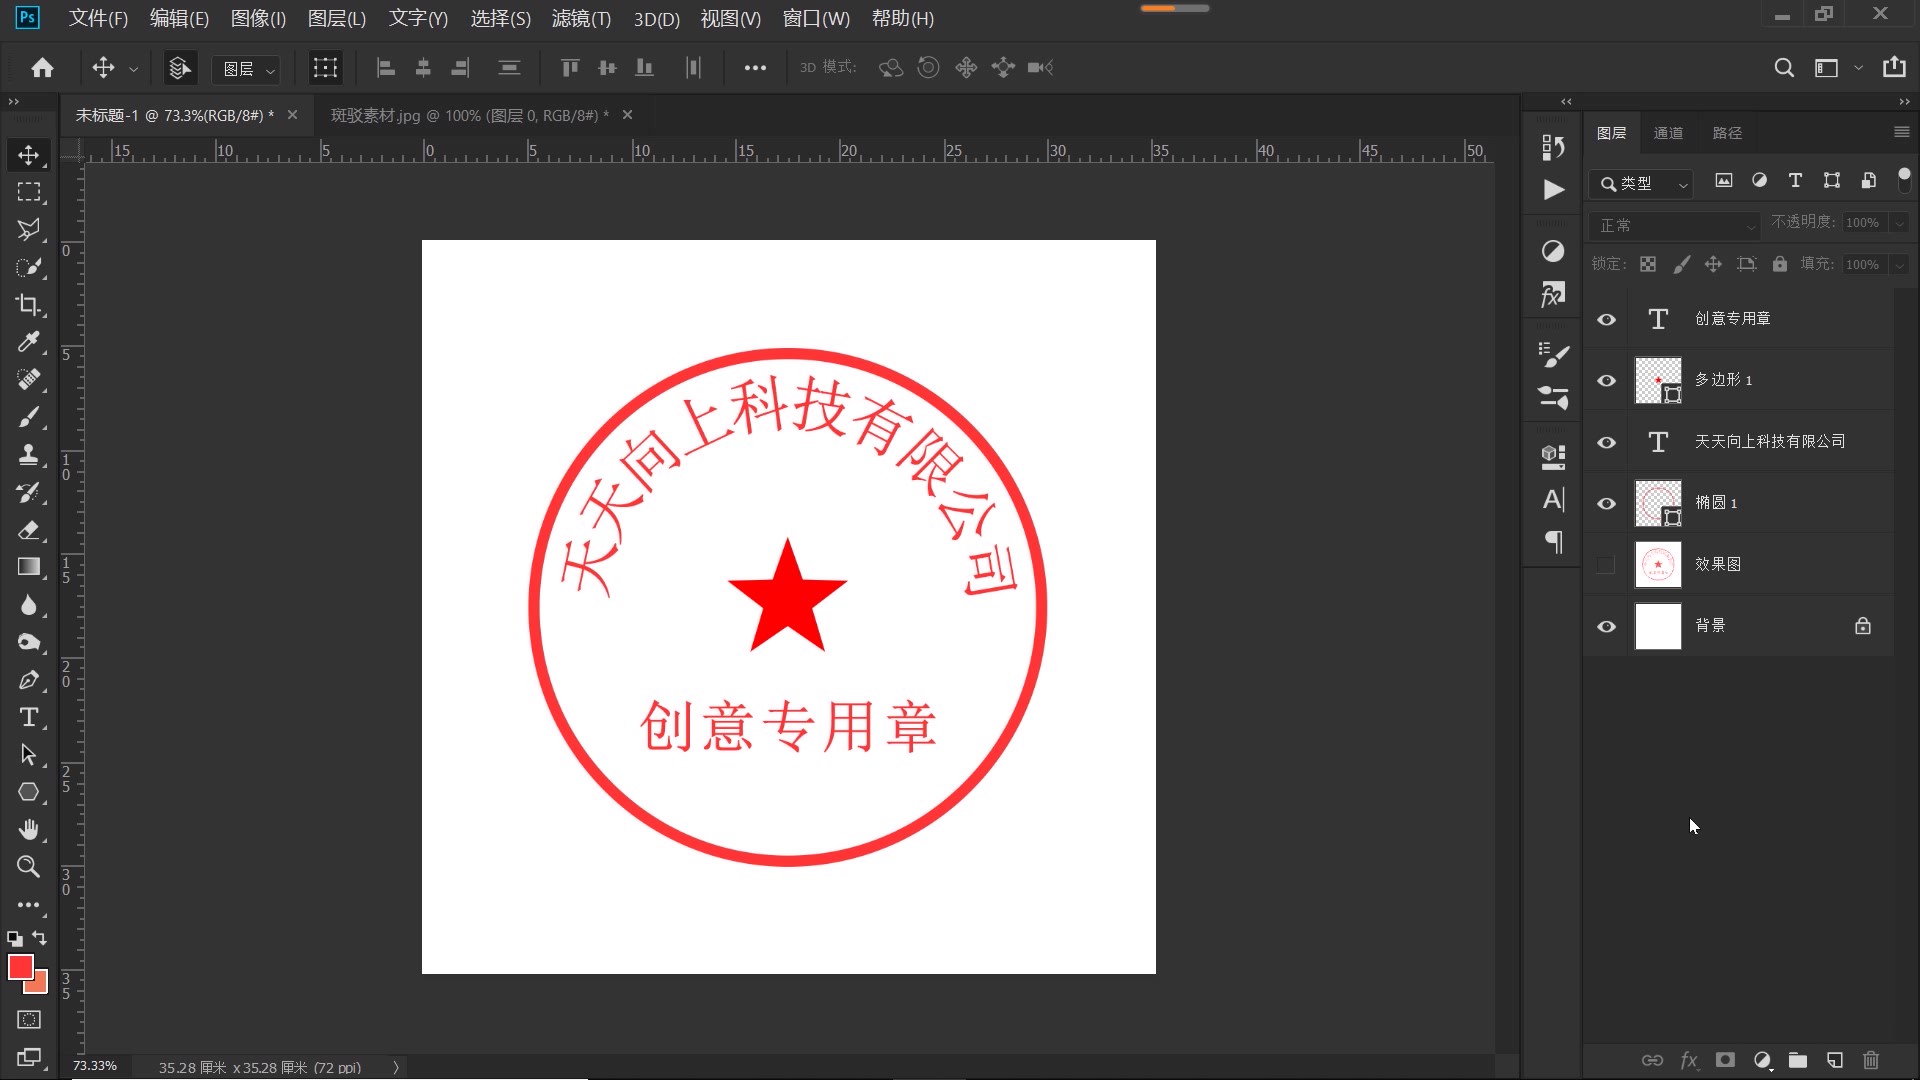Add a layer mask to the selected layer
This screenshot has height=1080, width=1920.
(1724, 1060)
